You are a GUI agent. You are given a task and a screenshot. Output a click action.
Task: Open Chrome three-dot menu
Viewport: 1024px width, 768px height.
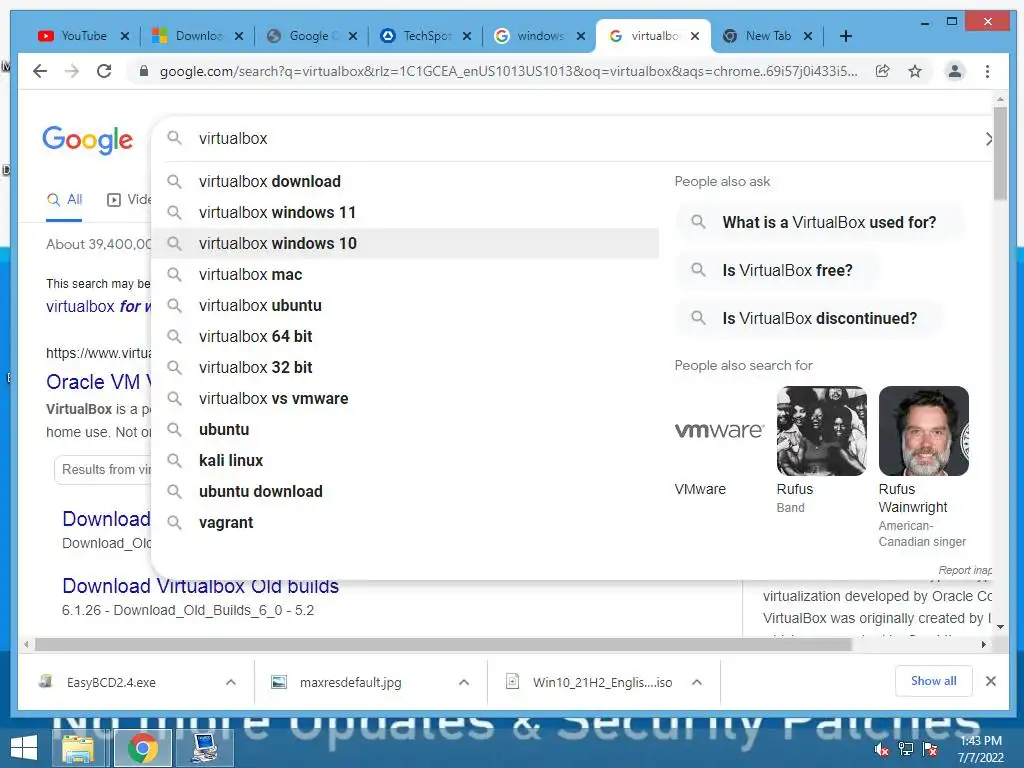987,71
